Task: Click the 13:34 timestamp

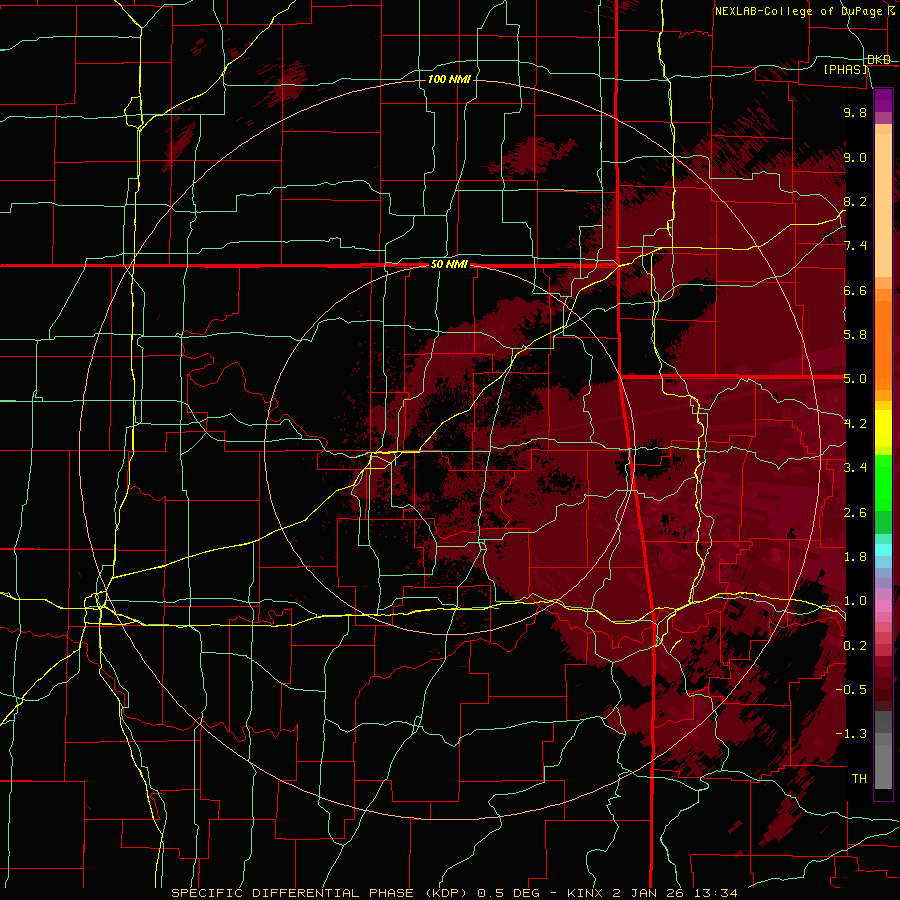Action: [715, 893]
